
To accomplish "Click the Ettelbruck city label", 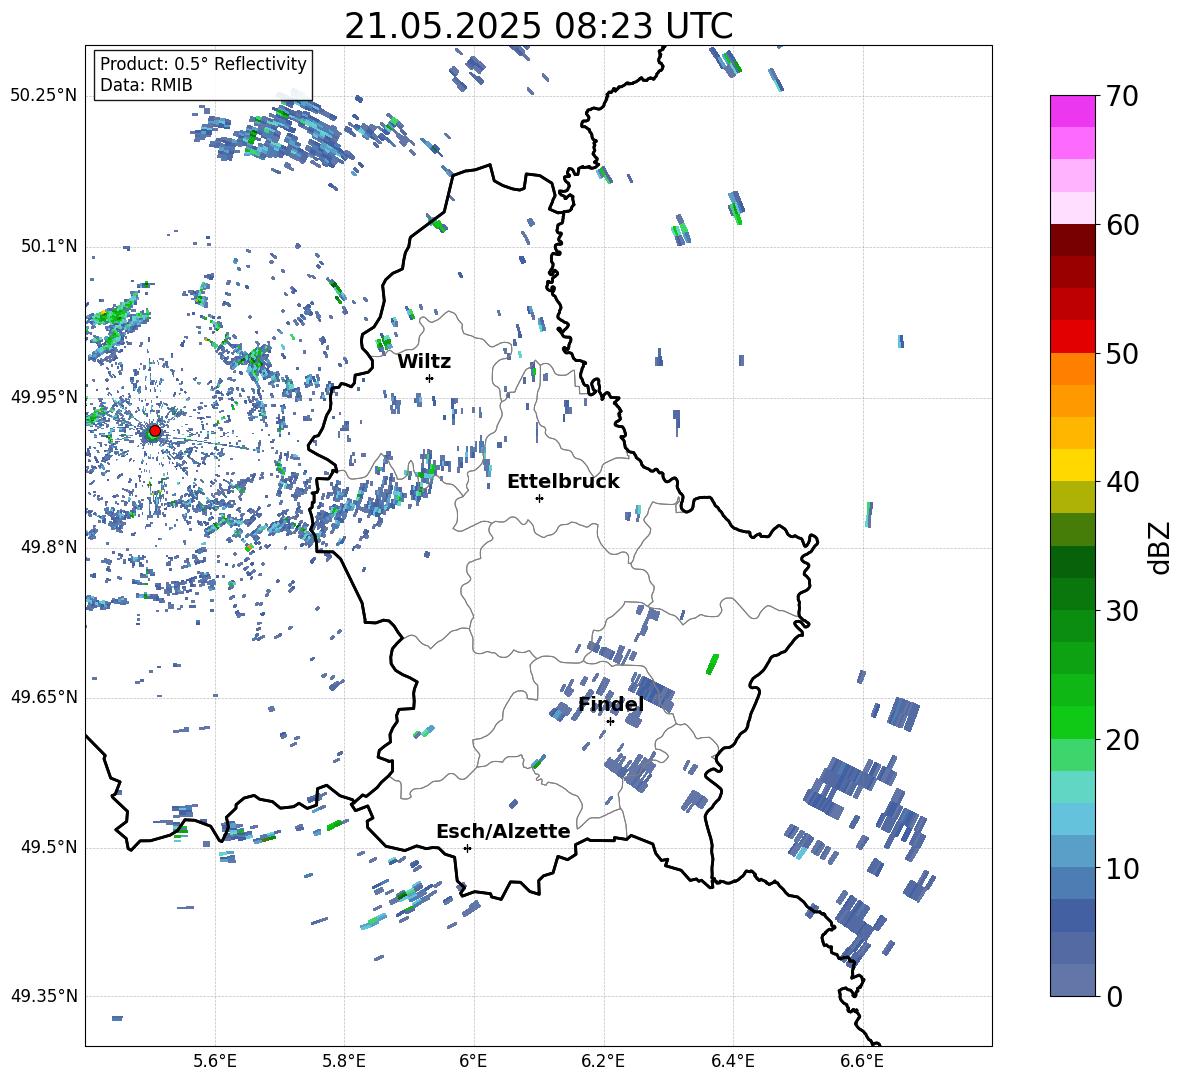I will click(x=563, y=482).
